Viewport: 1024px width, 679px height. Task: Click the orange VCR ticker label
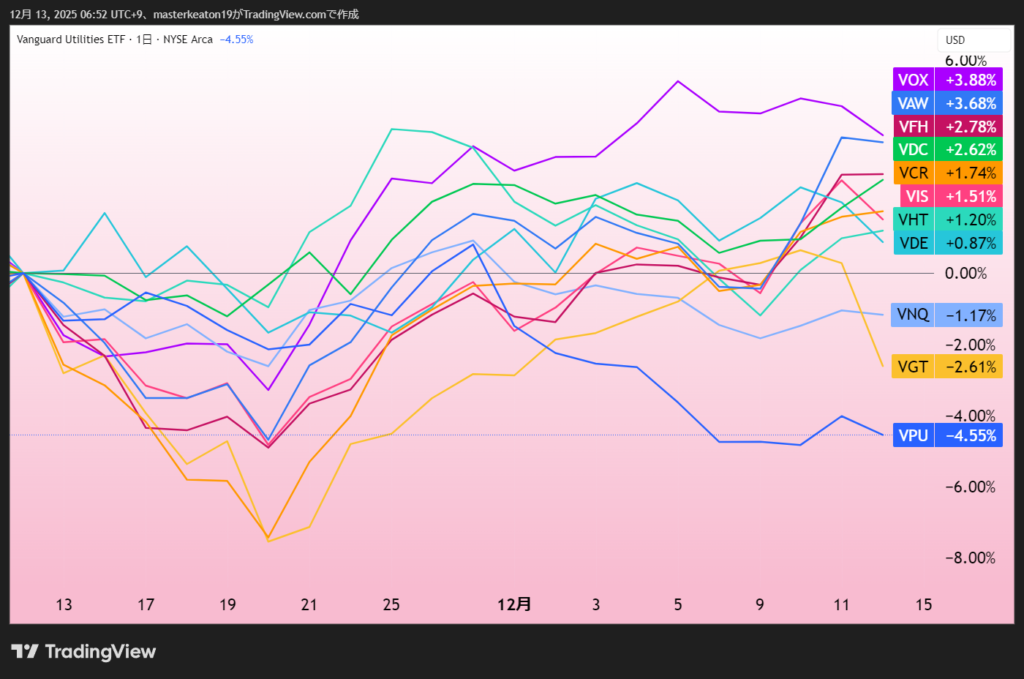point(912,172)
